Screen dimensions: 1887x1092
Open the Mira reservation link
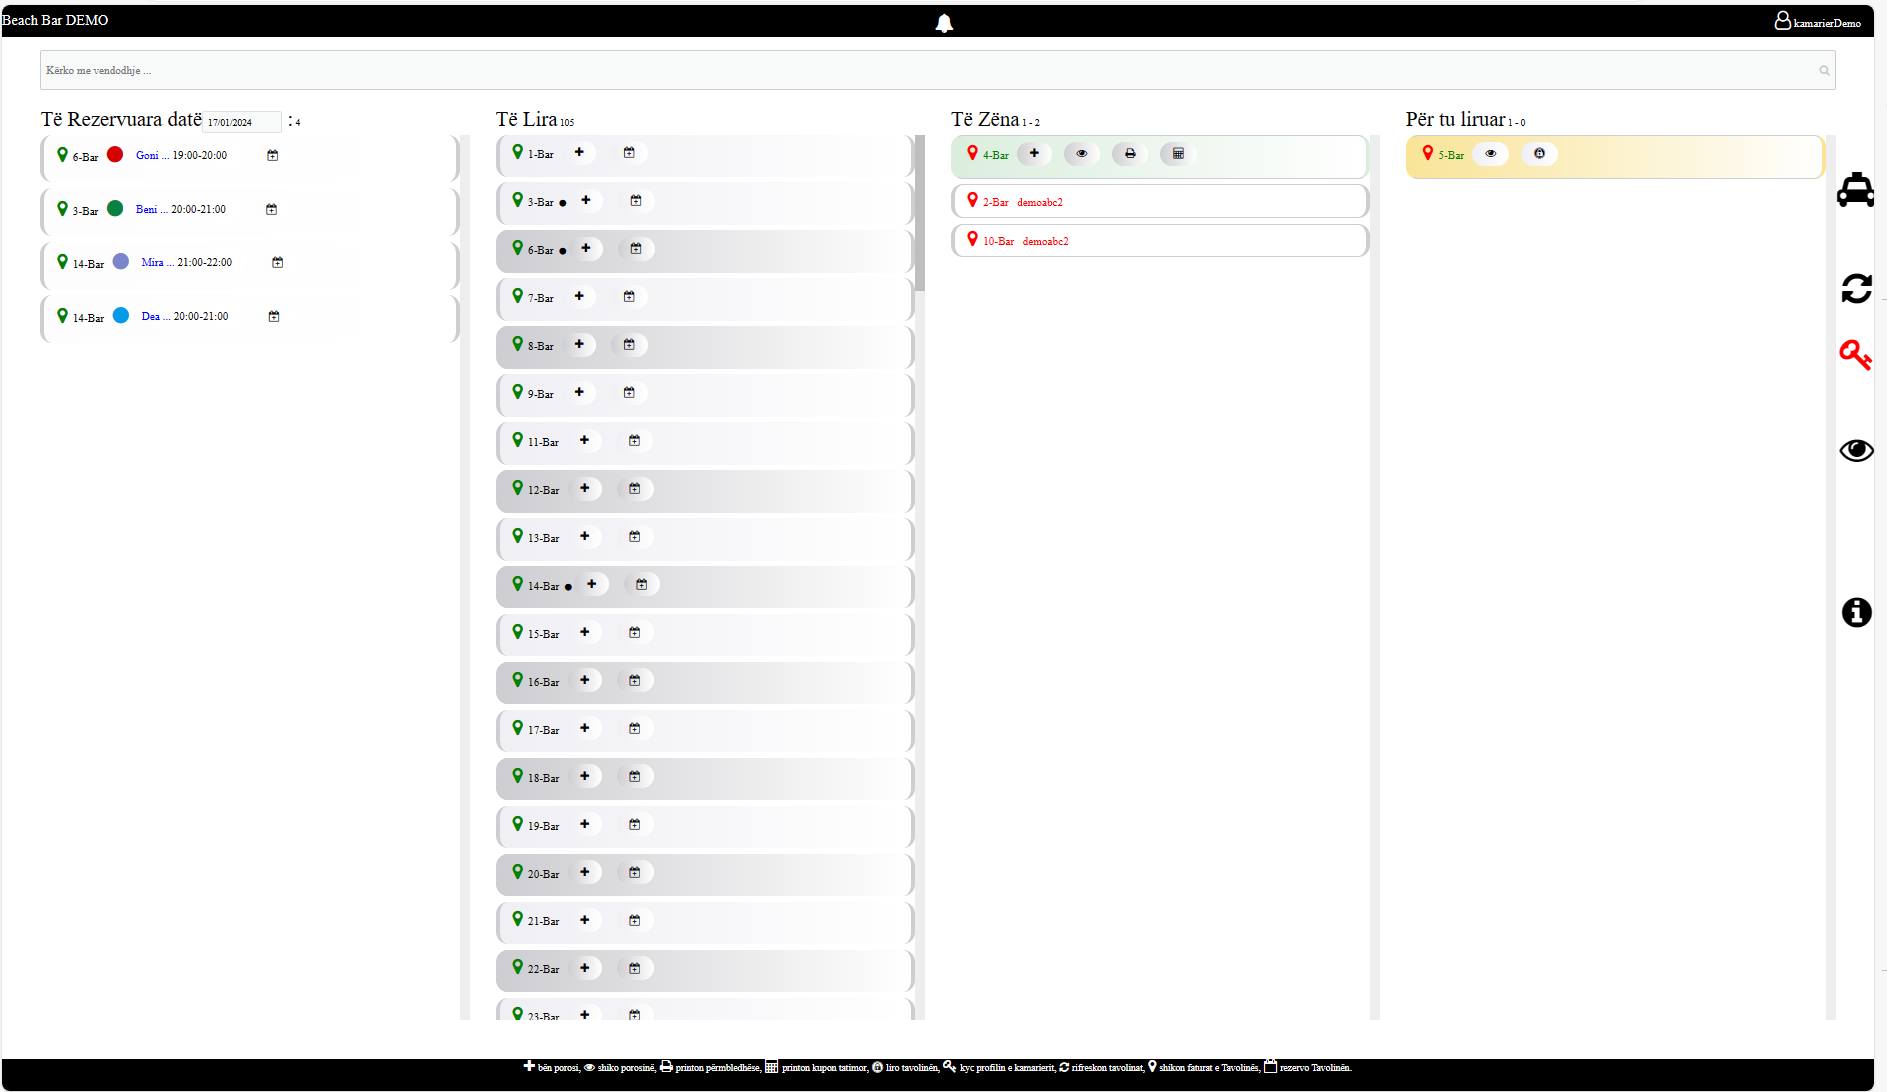click(x=157, y=263)
